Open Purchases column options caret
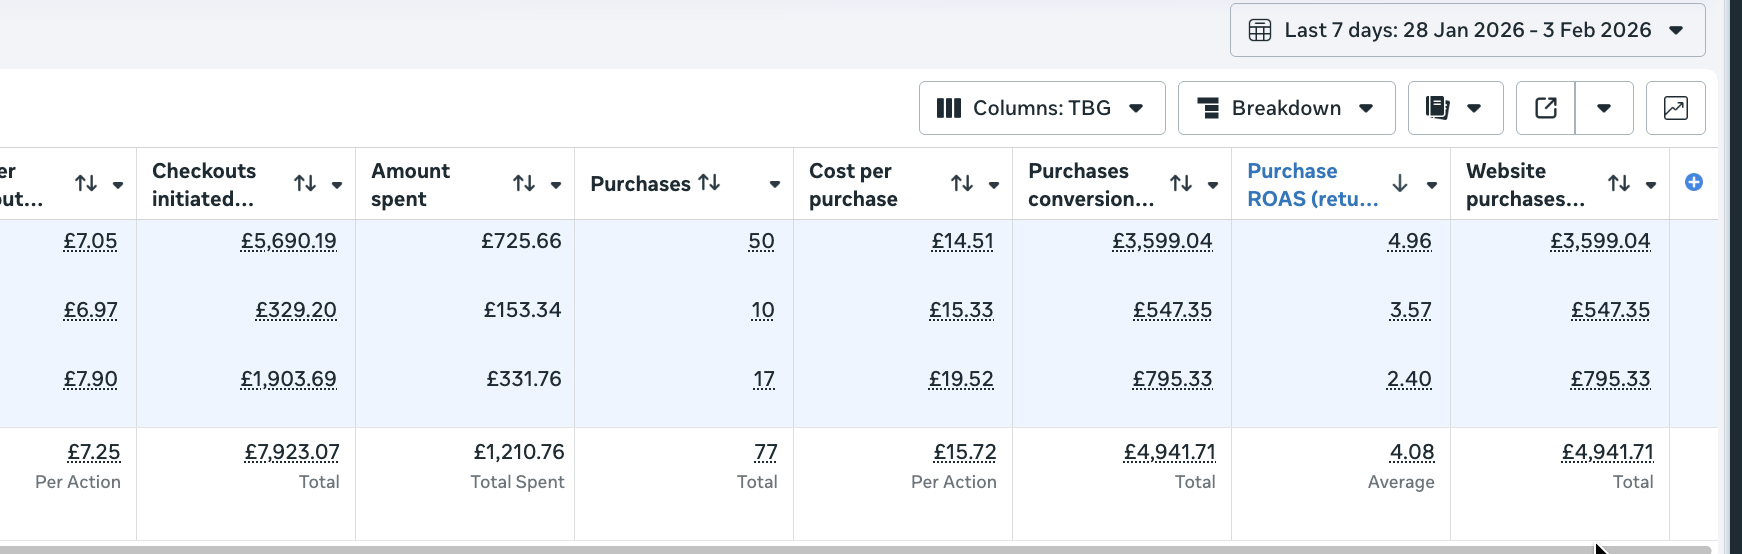The image size is (1742, 554). point(774,184)
